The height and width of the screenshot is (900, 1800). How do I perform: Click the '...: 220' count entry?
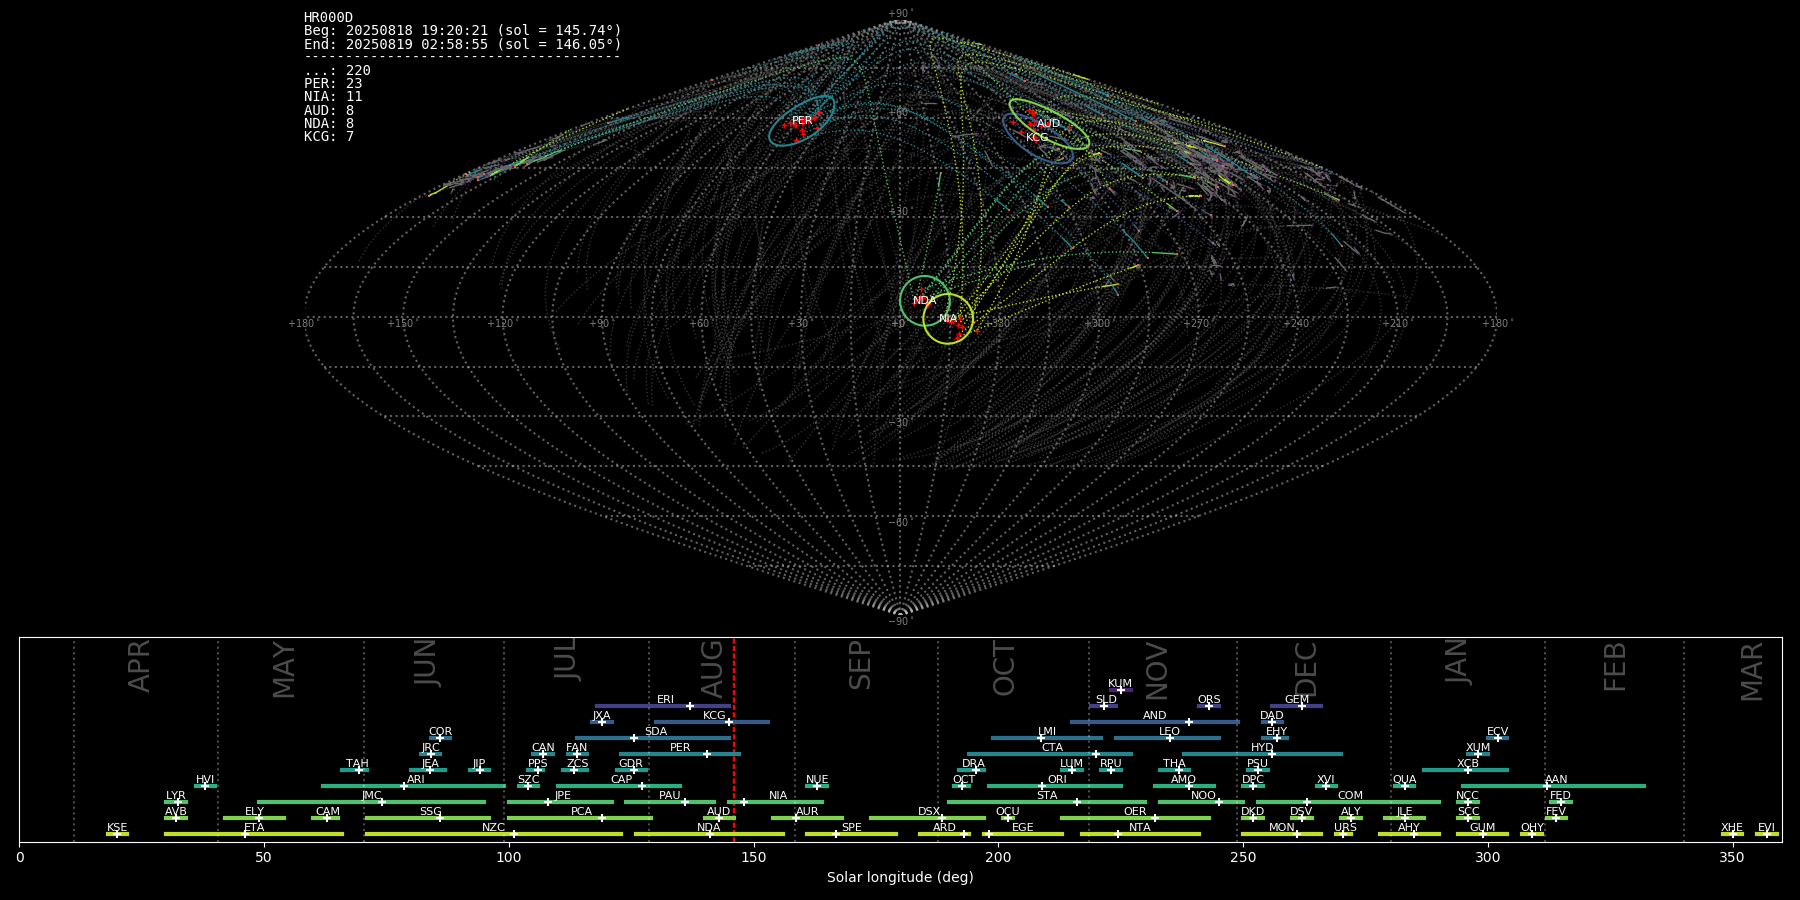pos(337,70)
